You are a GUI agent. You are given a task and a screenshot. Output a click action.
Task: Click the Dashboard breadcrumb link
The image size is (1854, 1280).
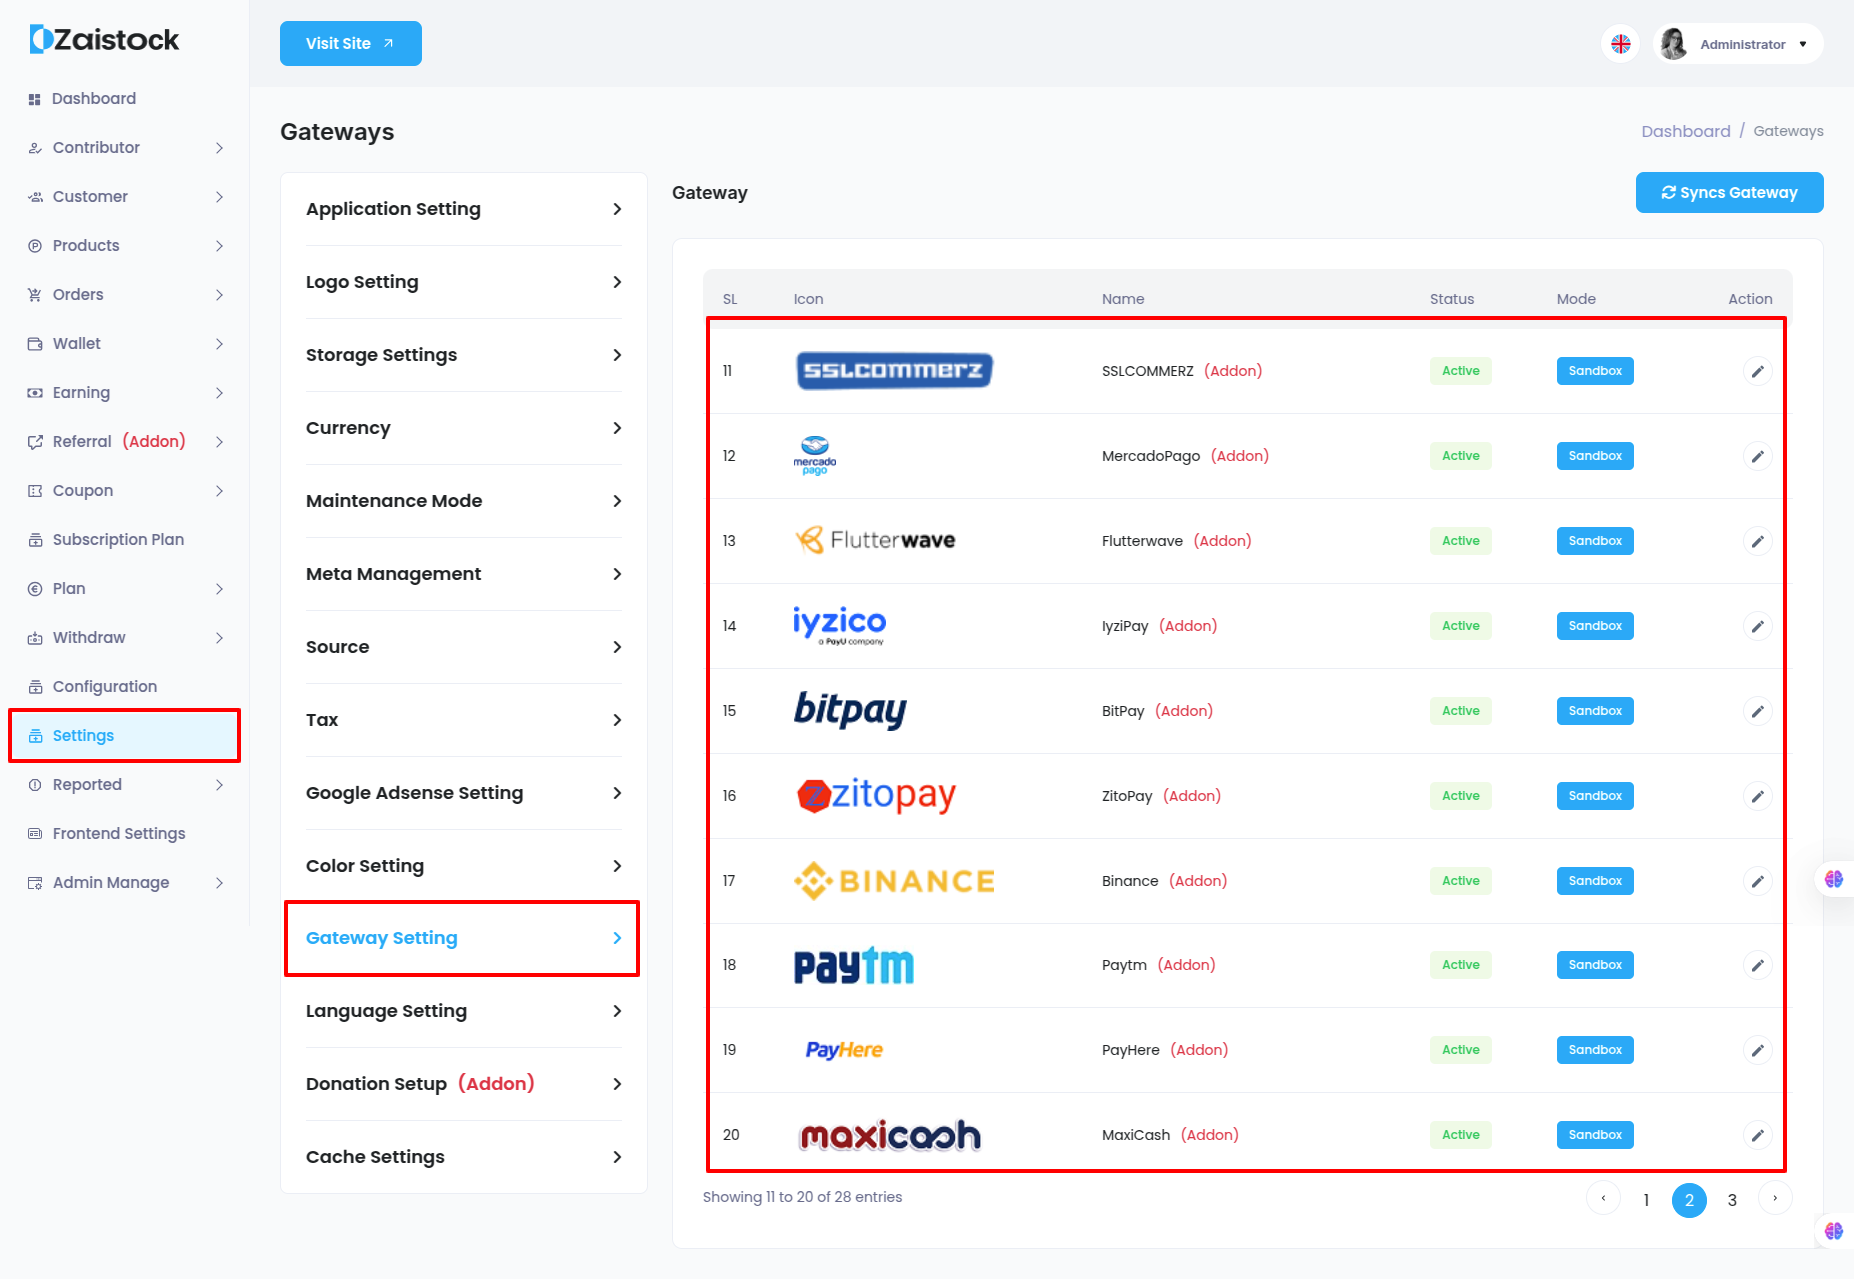coord(1685,131)
